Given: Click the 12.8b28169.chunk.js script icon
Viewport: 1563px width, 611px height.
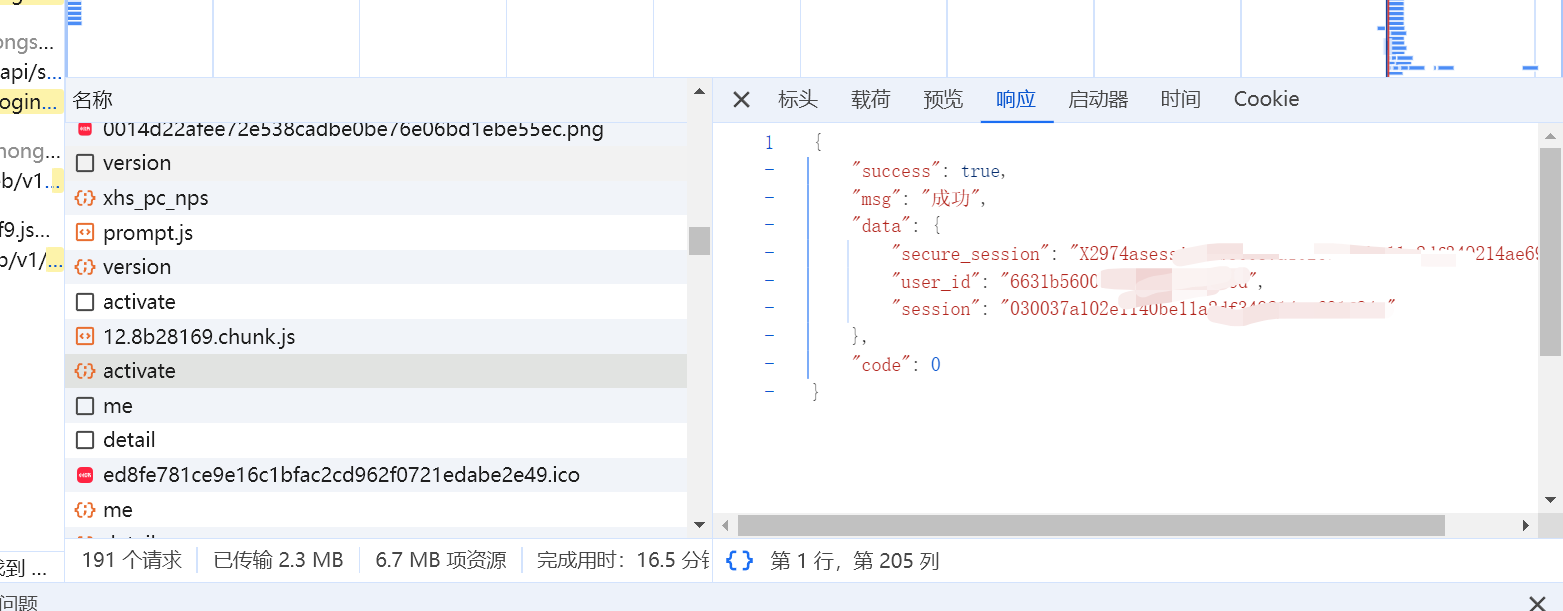Looking at the screenshot, I should [85, 337].
